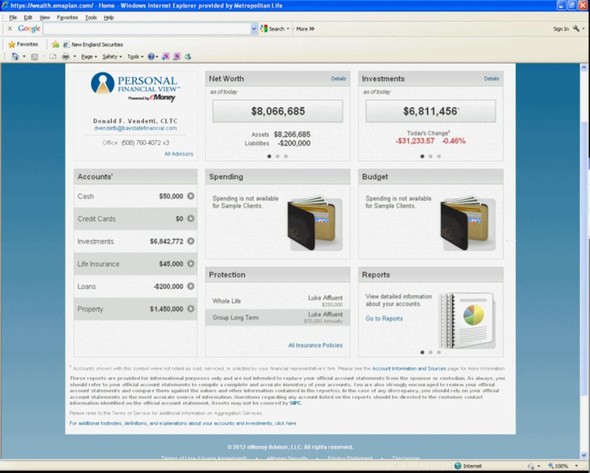Follow the Go to Reports link

click(x=384, y=318)
